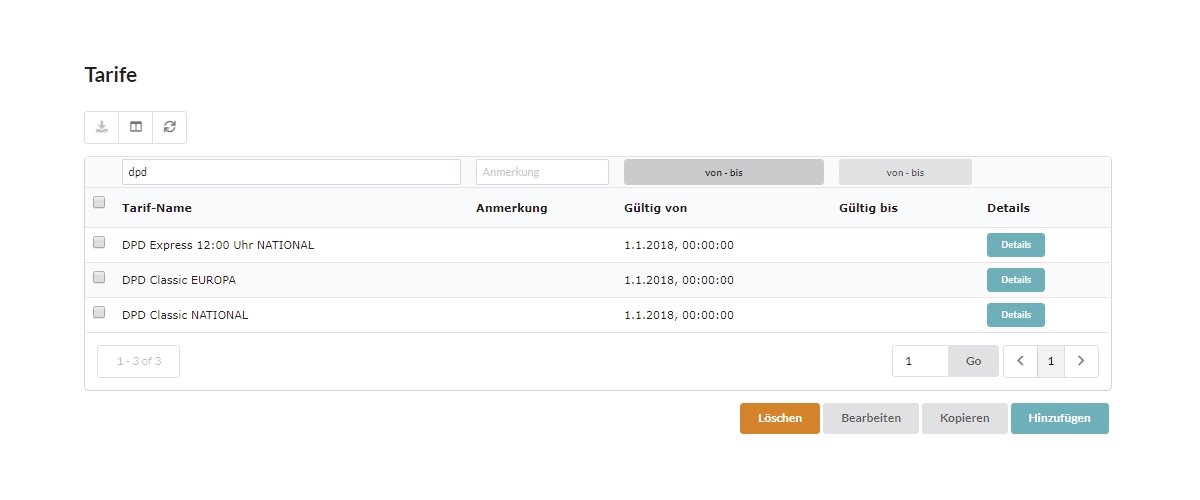Screen dimensions: 1200x500
Task: Click the refresh table icon
Action: click(x=170, y=127)
